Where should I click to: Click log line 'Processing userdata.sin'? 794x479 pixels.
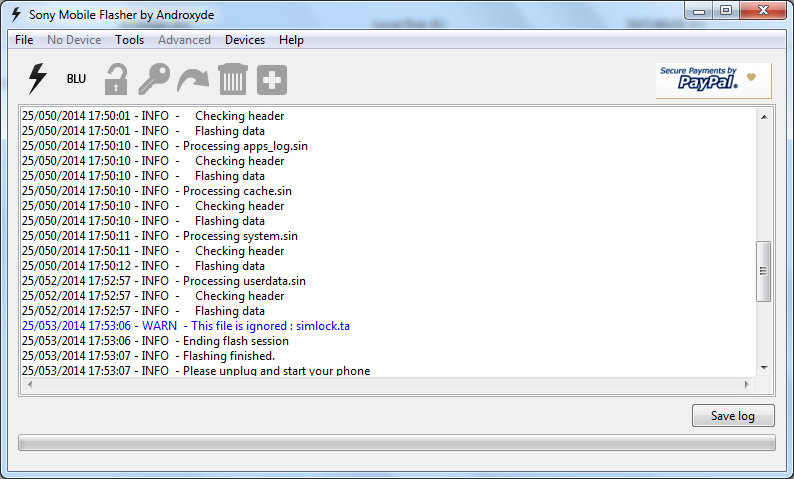[164, 281]
